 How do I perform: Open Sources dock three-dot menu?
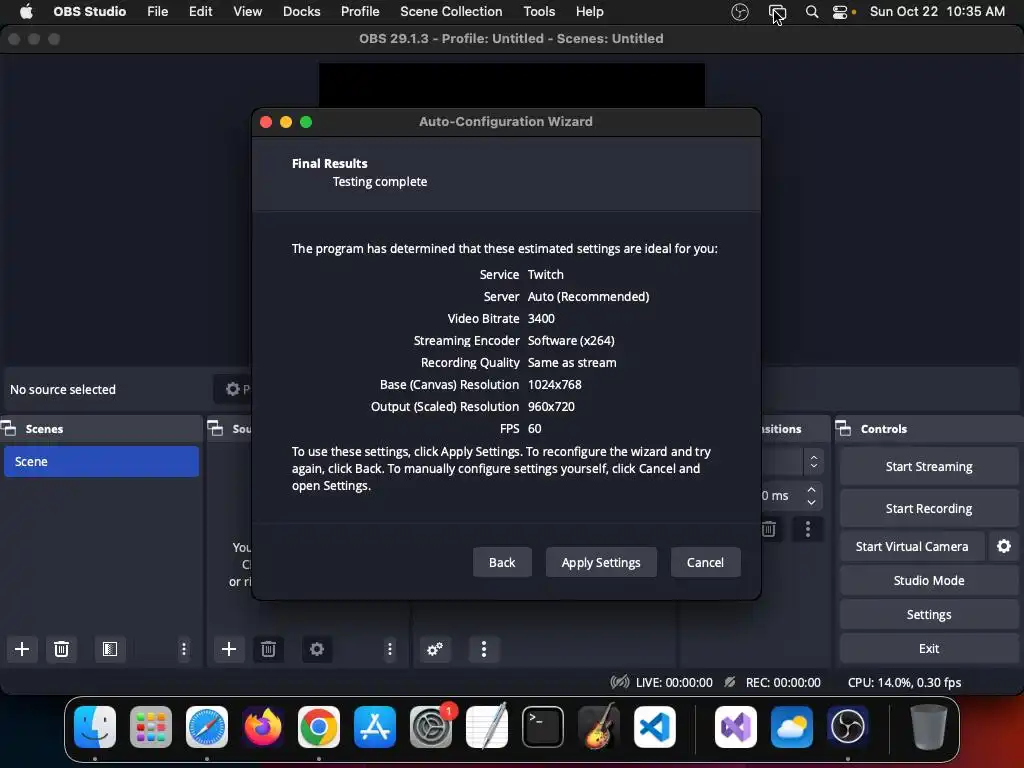[x=390, y=648]
